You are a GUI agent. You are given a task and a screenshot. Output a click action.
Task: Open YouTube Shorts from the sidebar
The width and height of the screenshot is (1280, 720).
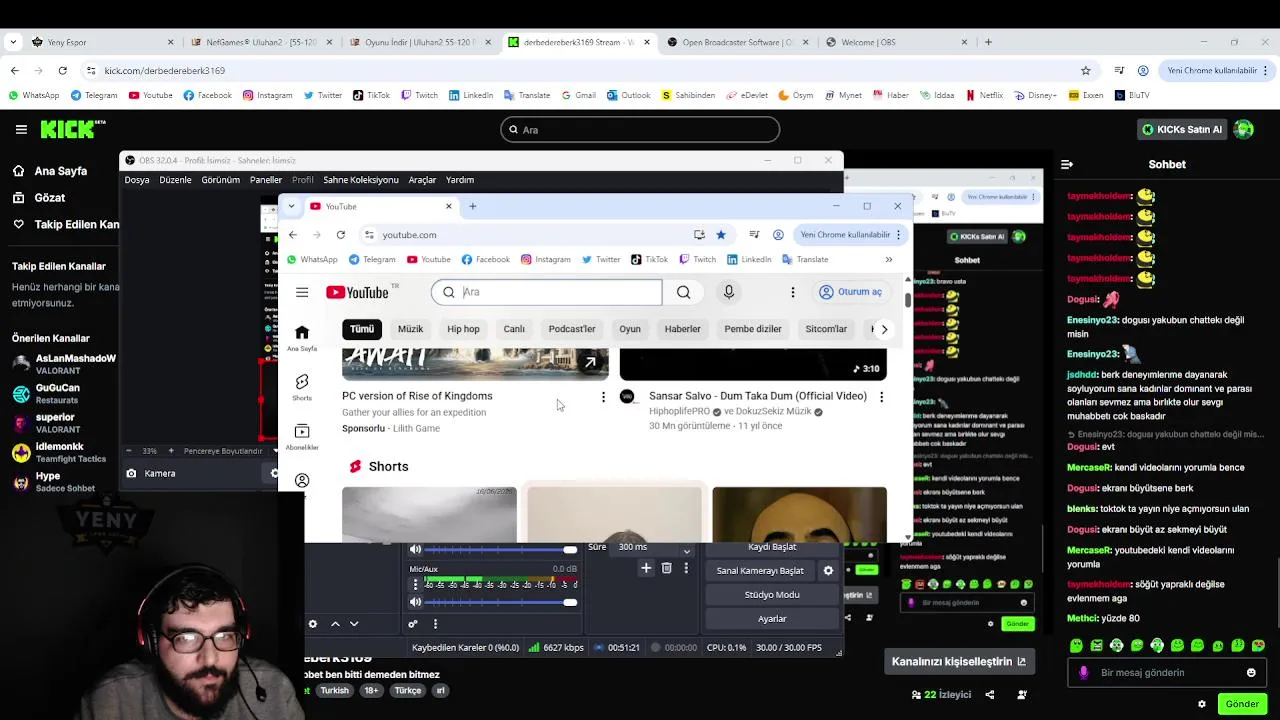click(x=302, y=387)
